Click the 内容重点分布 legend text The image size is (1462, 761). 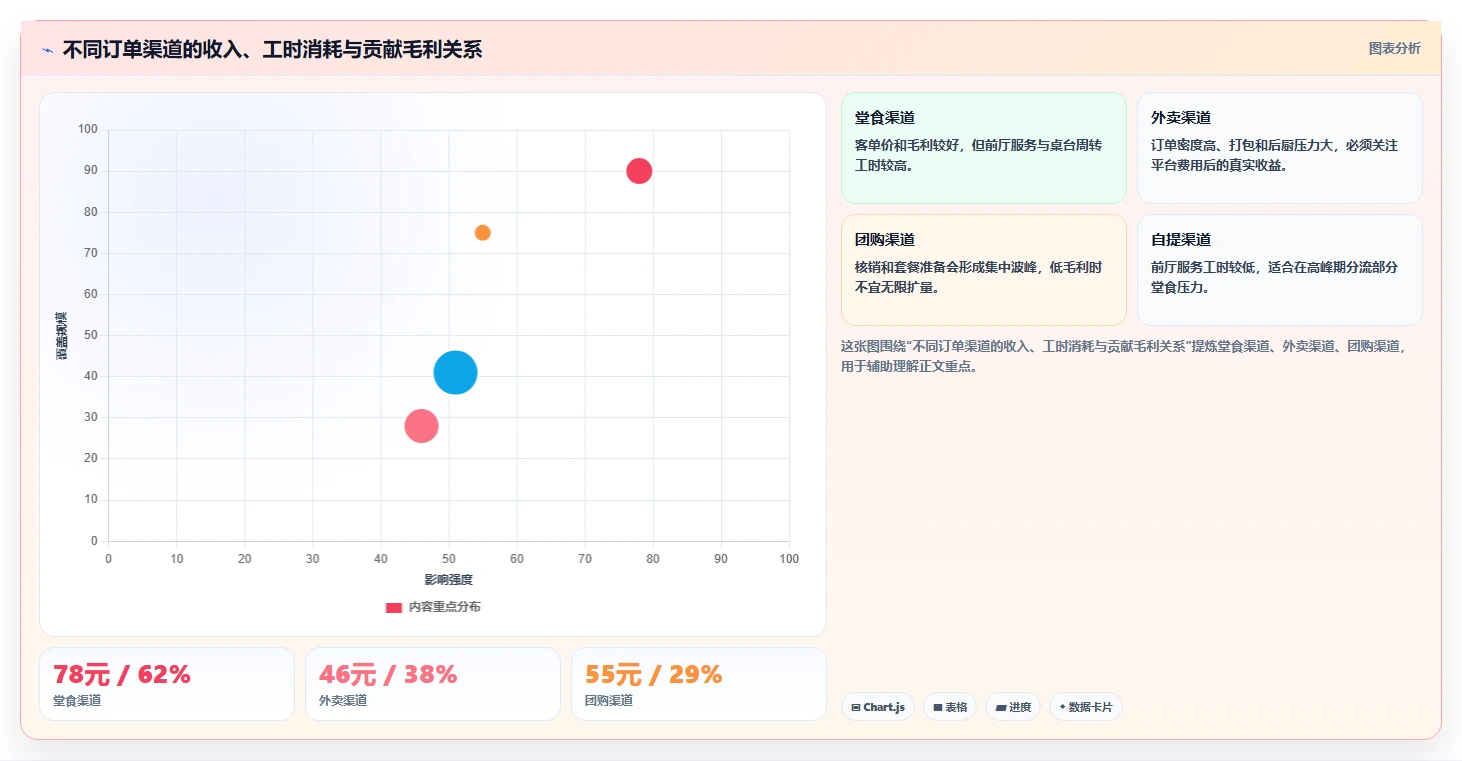pos(445,607)
